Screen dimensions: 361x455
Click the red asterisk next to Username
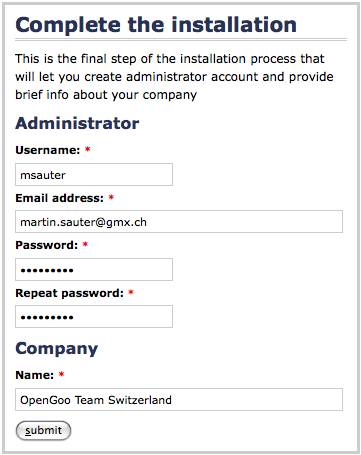pyautogui.click(x=88, y=149)
